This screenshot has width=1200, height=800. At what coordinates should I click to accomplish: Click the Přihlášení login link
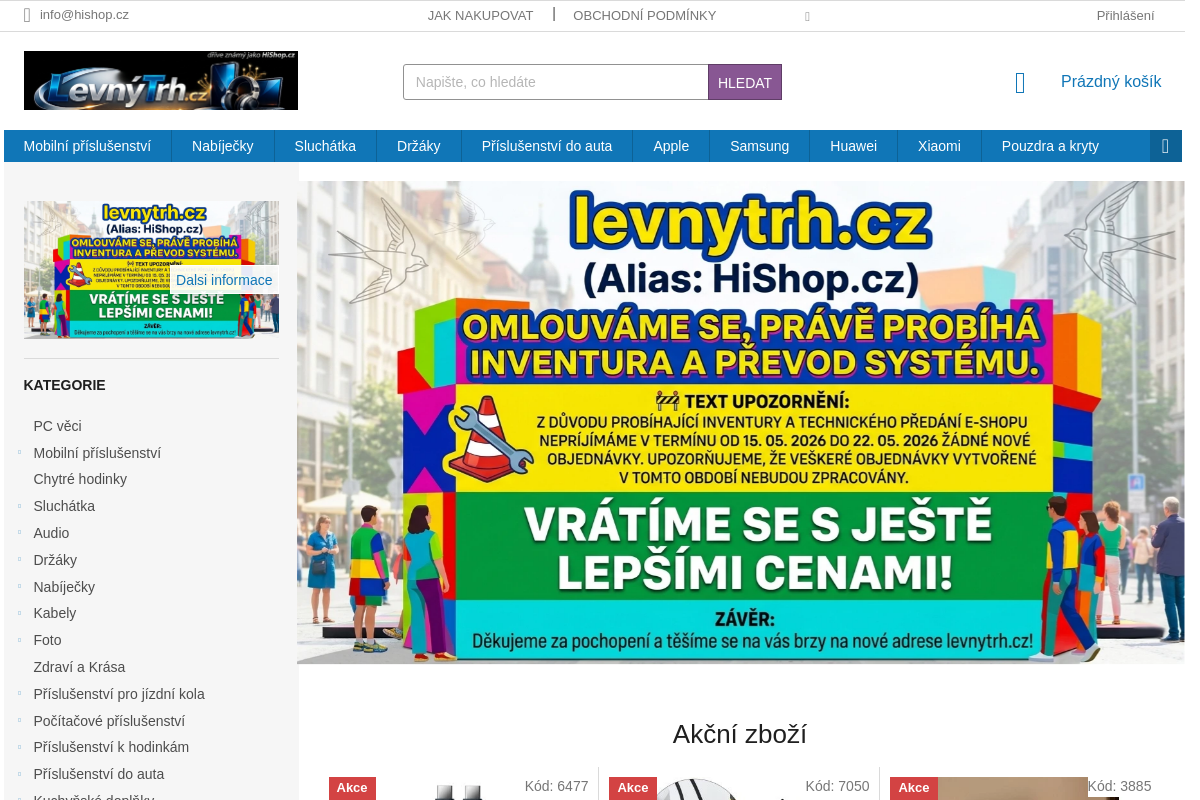point(1125,15)
